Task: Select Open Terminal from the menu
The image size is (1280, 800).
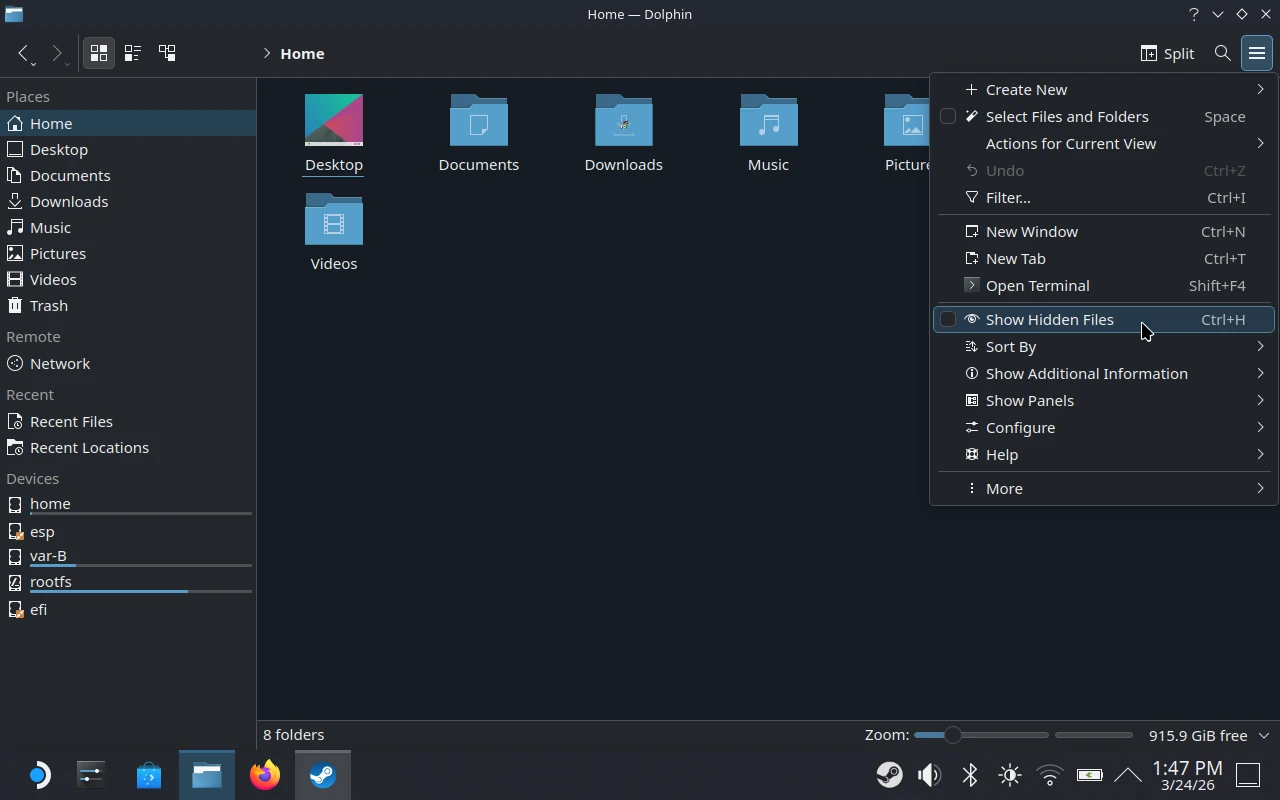Action: pyautogui.click(x=1037, y=285)
